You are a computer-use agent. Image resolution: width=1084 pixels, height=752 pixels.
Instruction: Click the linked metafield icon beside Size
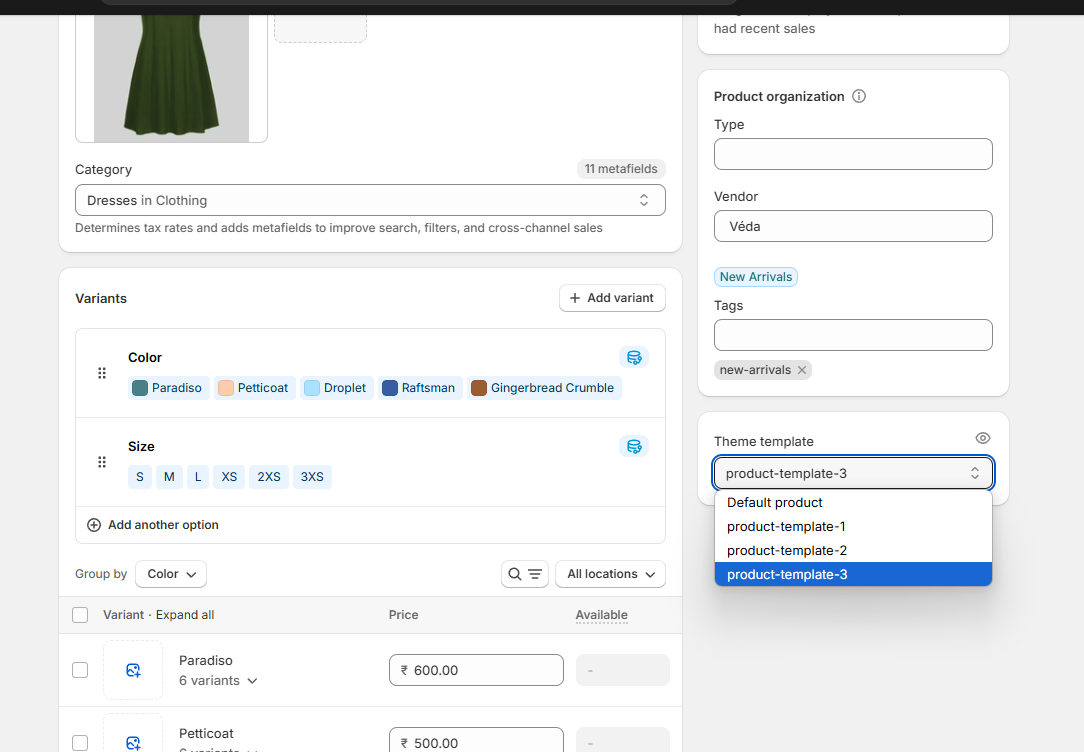[634, 446]
